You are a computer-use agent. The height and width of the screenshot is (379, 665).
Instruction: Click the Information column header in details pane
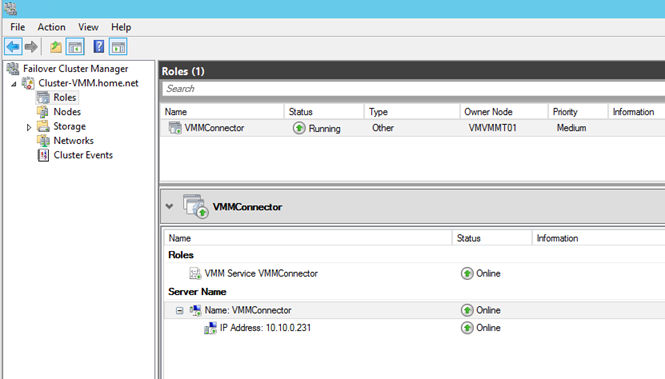click(x=598, y=238)
